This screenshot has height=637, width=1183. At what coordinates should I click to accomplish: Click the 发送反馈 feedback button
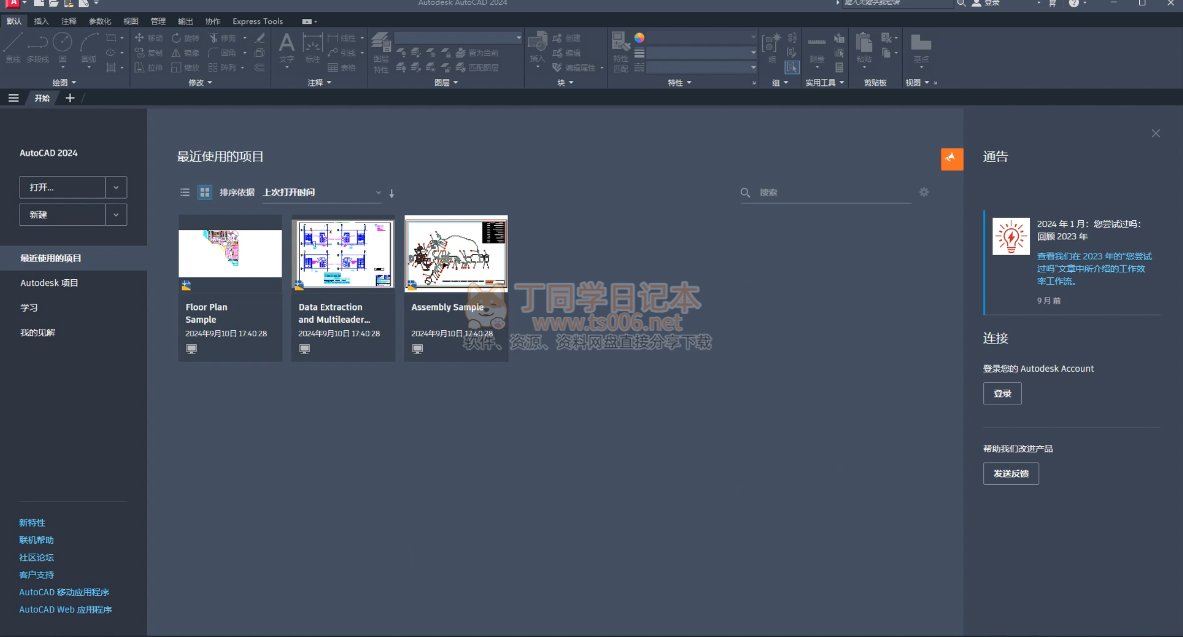coord(1010,473)
